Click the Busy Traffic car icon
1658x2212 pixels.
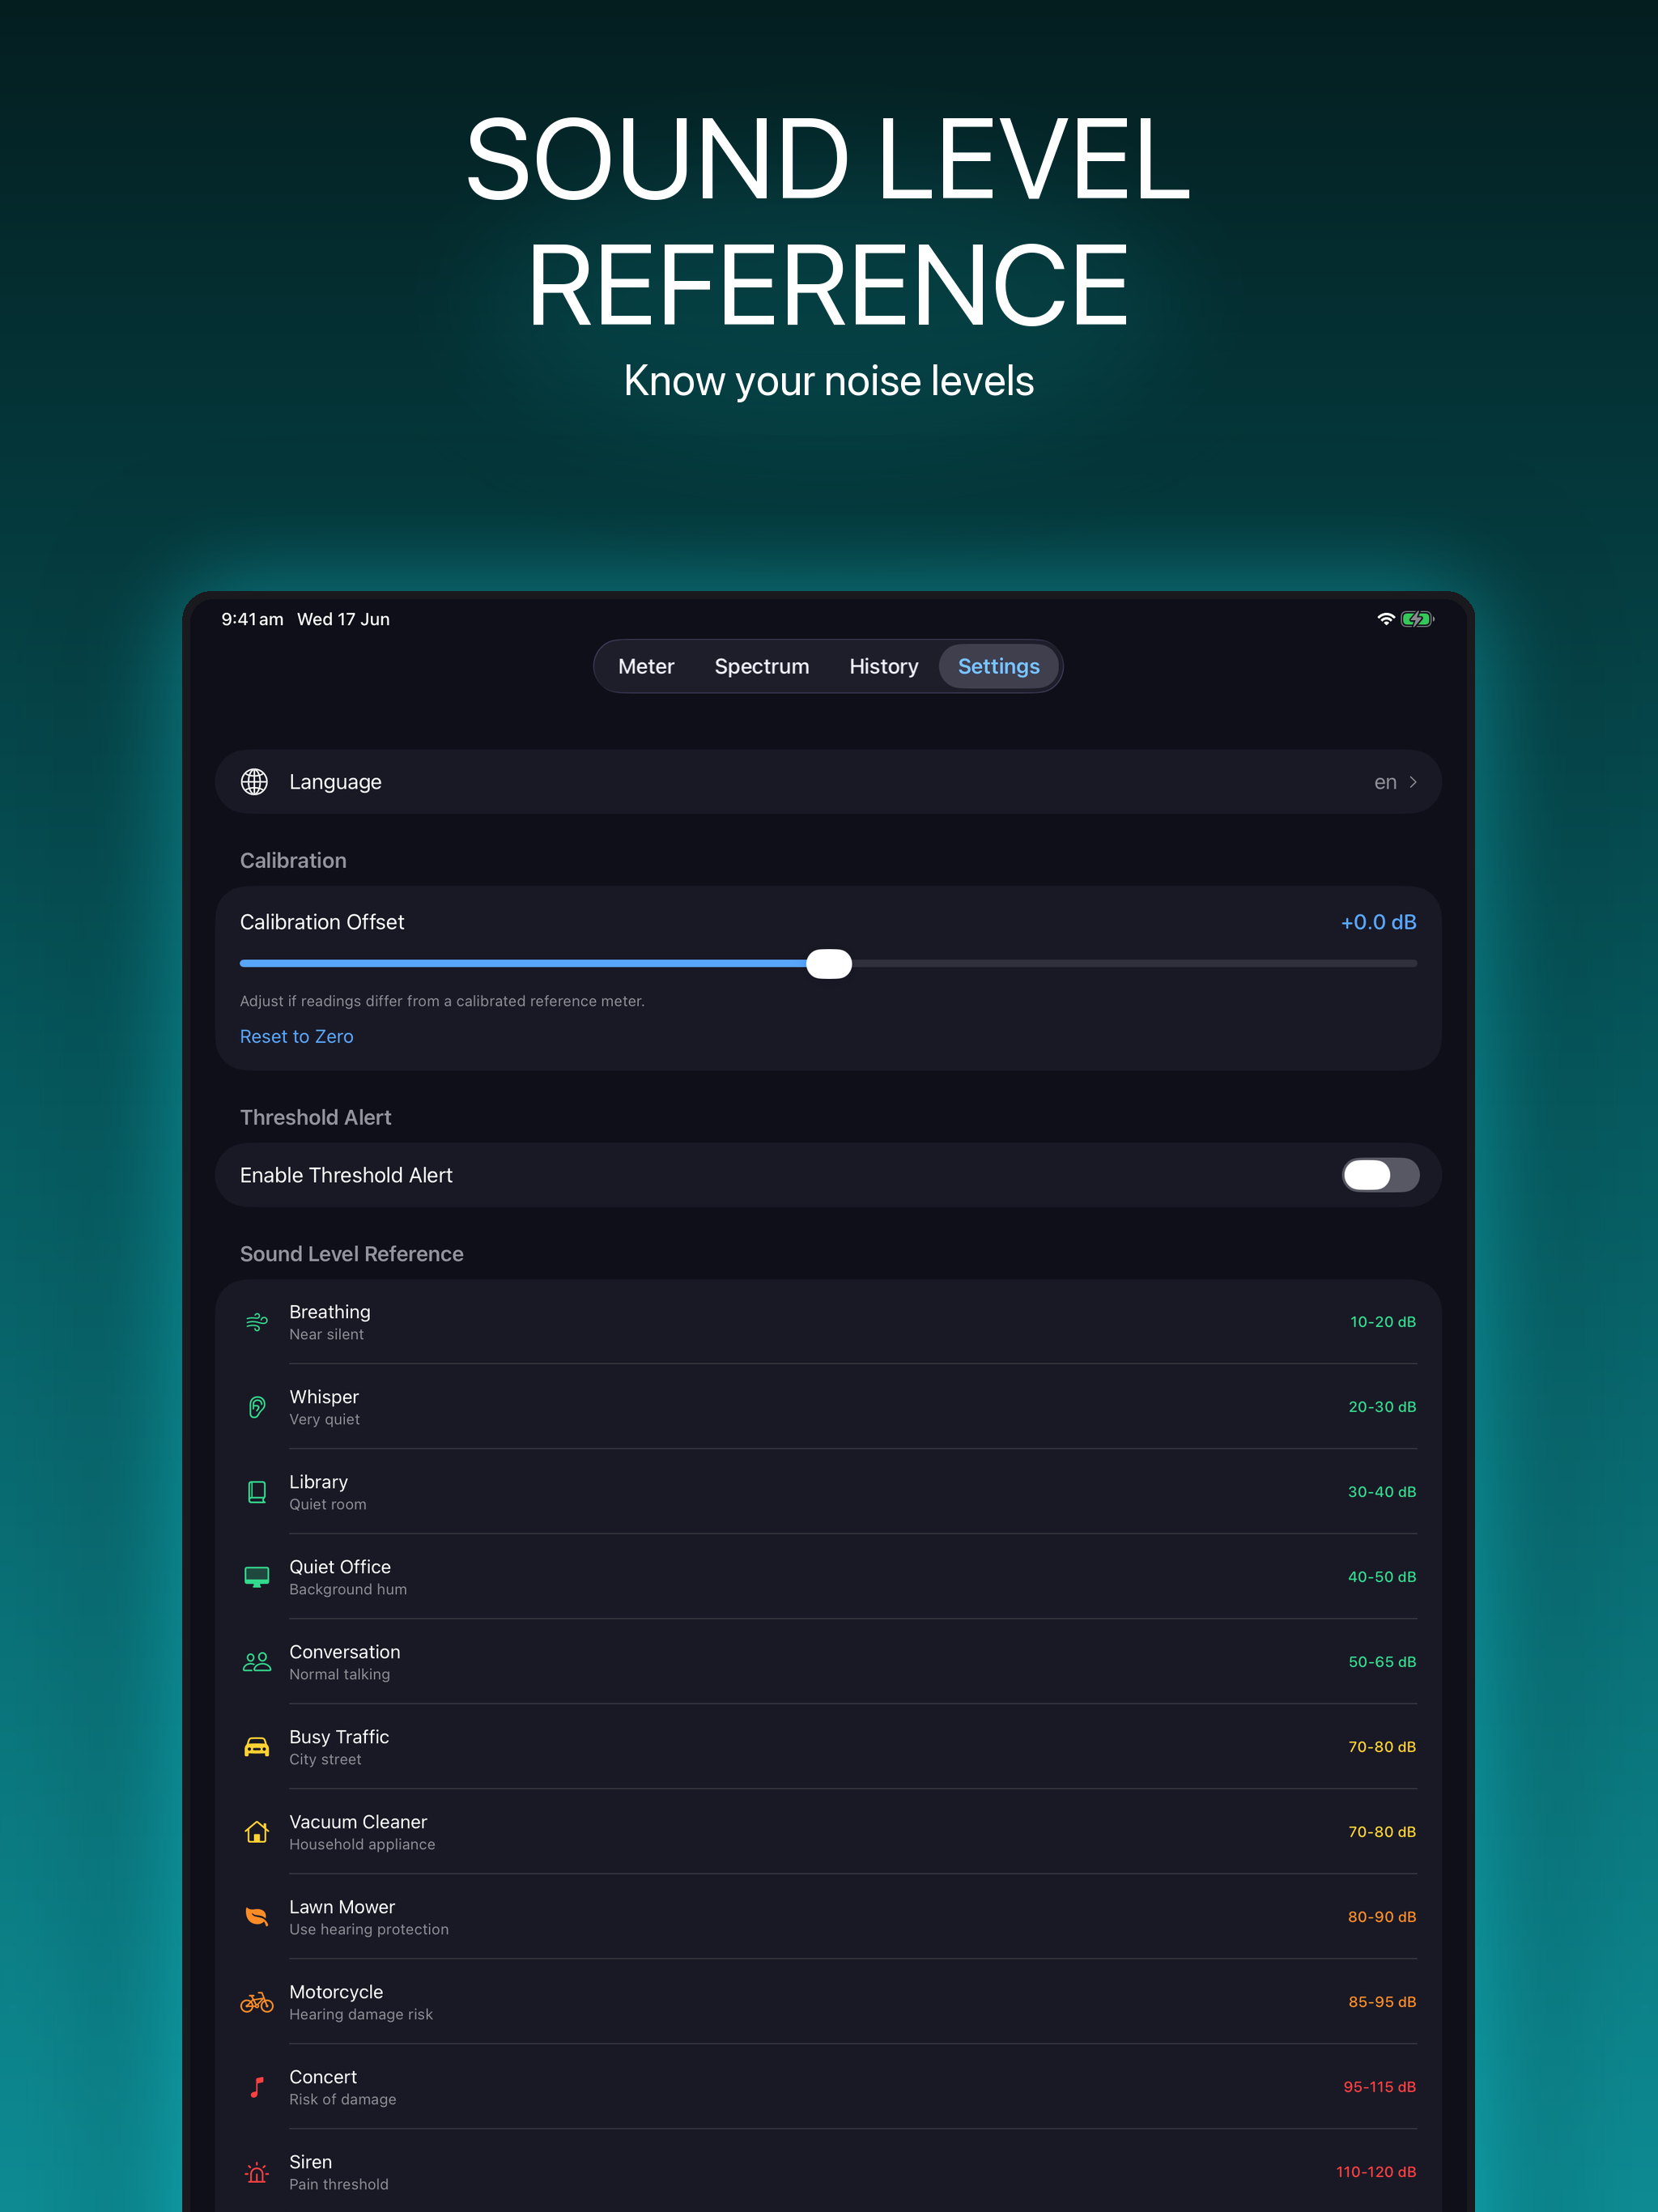[257, 1747]
